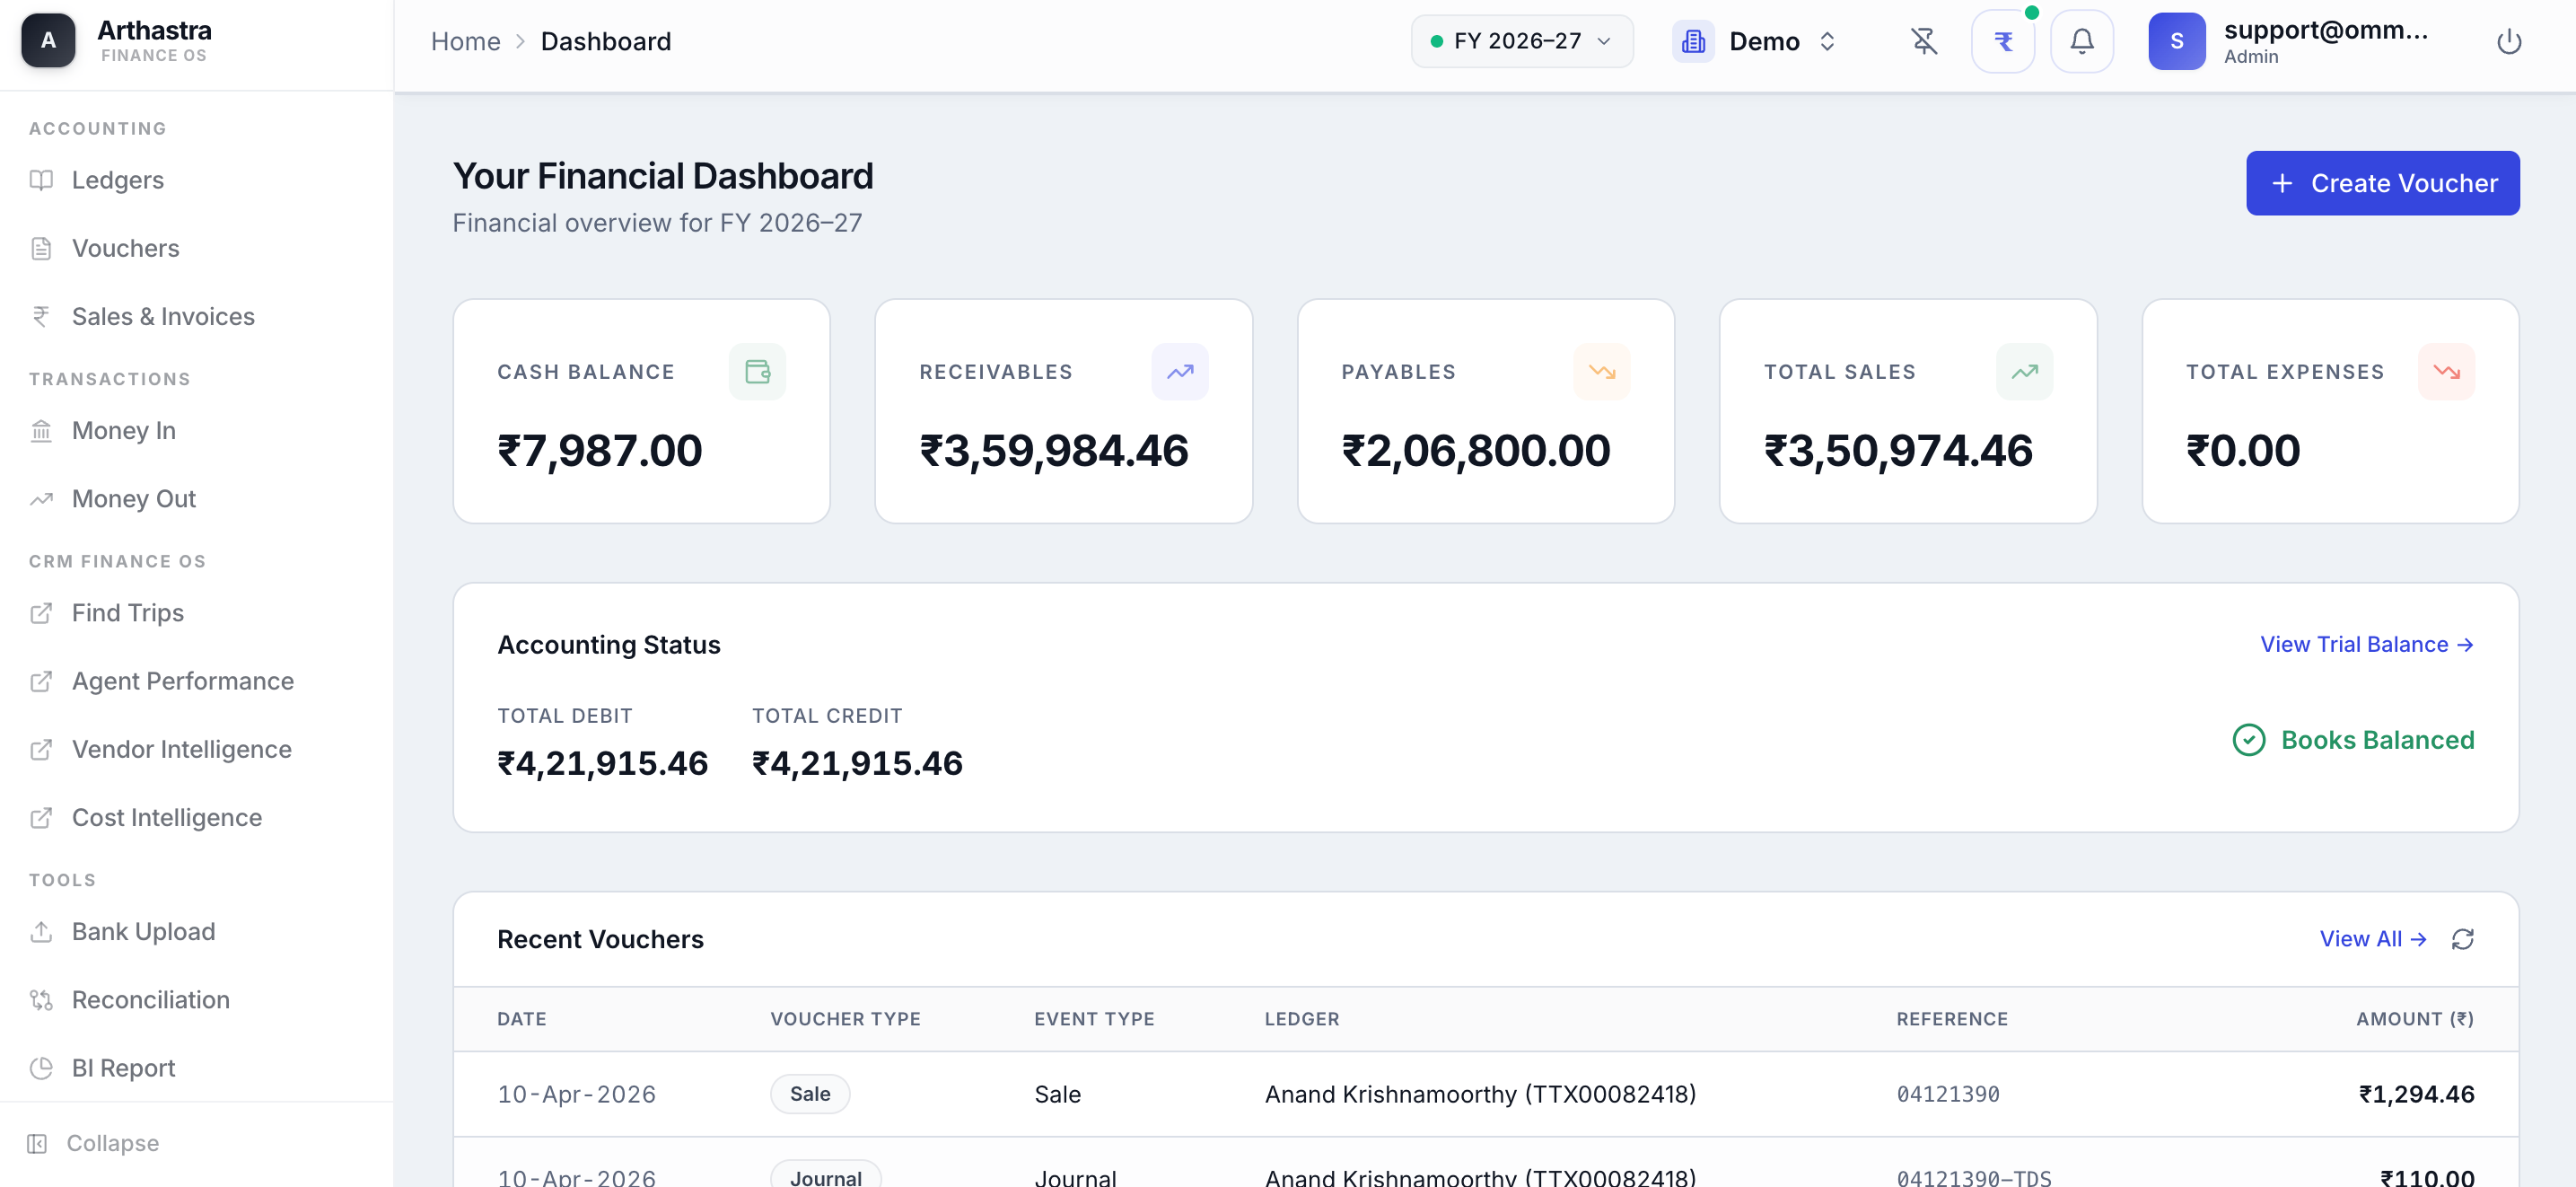Refresh the Recent Vouchers list
2576x1187 pixels.
coord(2462,938)
